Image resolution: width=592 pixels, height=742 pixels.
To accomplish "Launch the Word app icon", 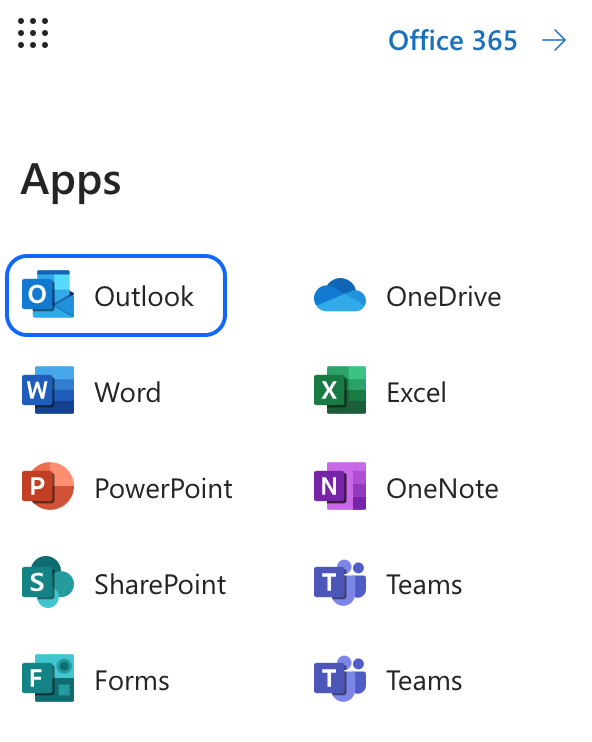I will pyautogui.click(x=48, y=390).
